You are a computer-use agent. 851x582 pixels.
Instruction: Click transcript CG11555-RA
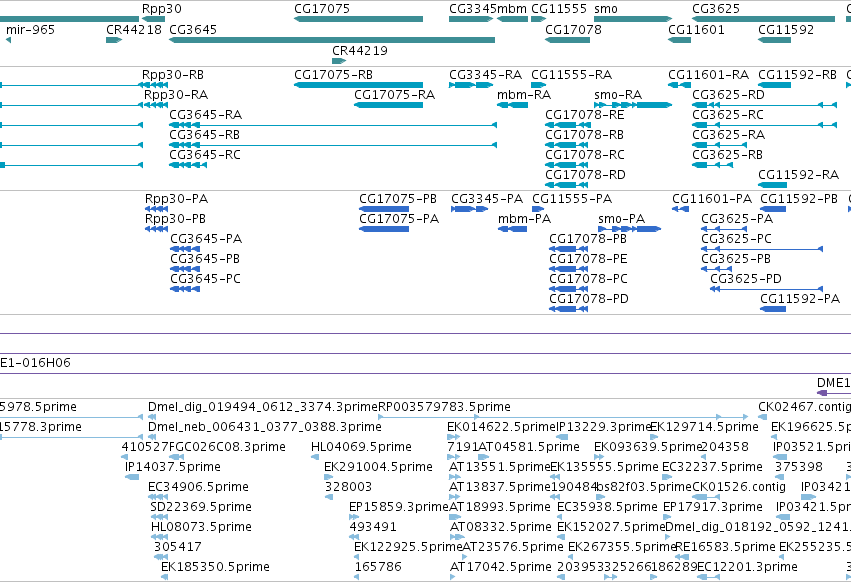point(571,75)
